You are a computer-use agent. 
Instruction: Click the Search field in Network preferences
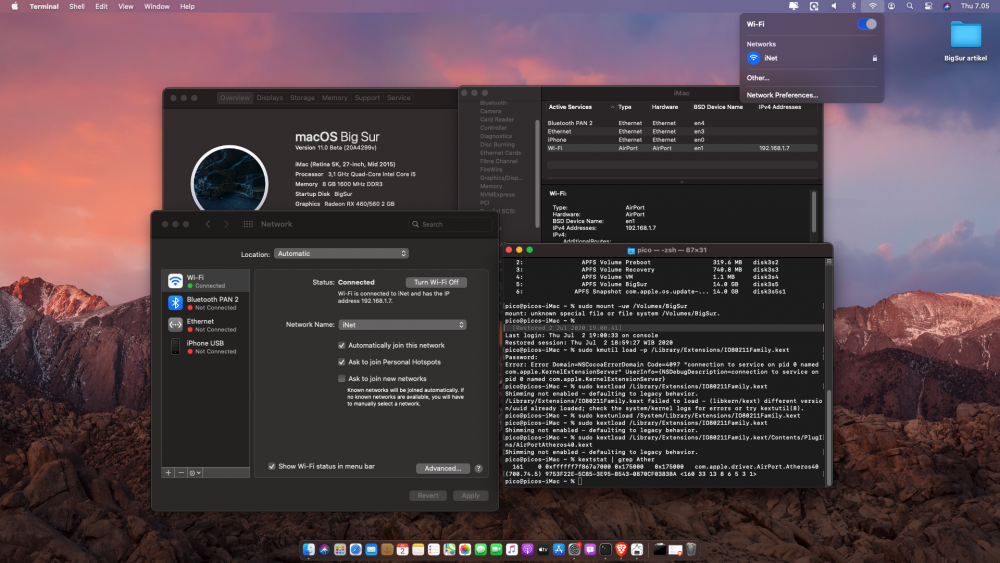tap(451, 224)
